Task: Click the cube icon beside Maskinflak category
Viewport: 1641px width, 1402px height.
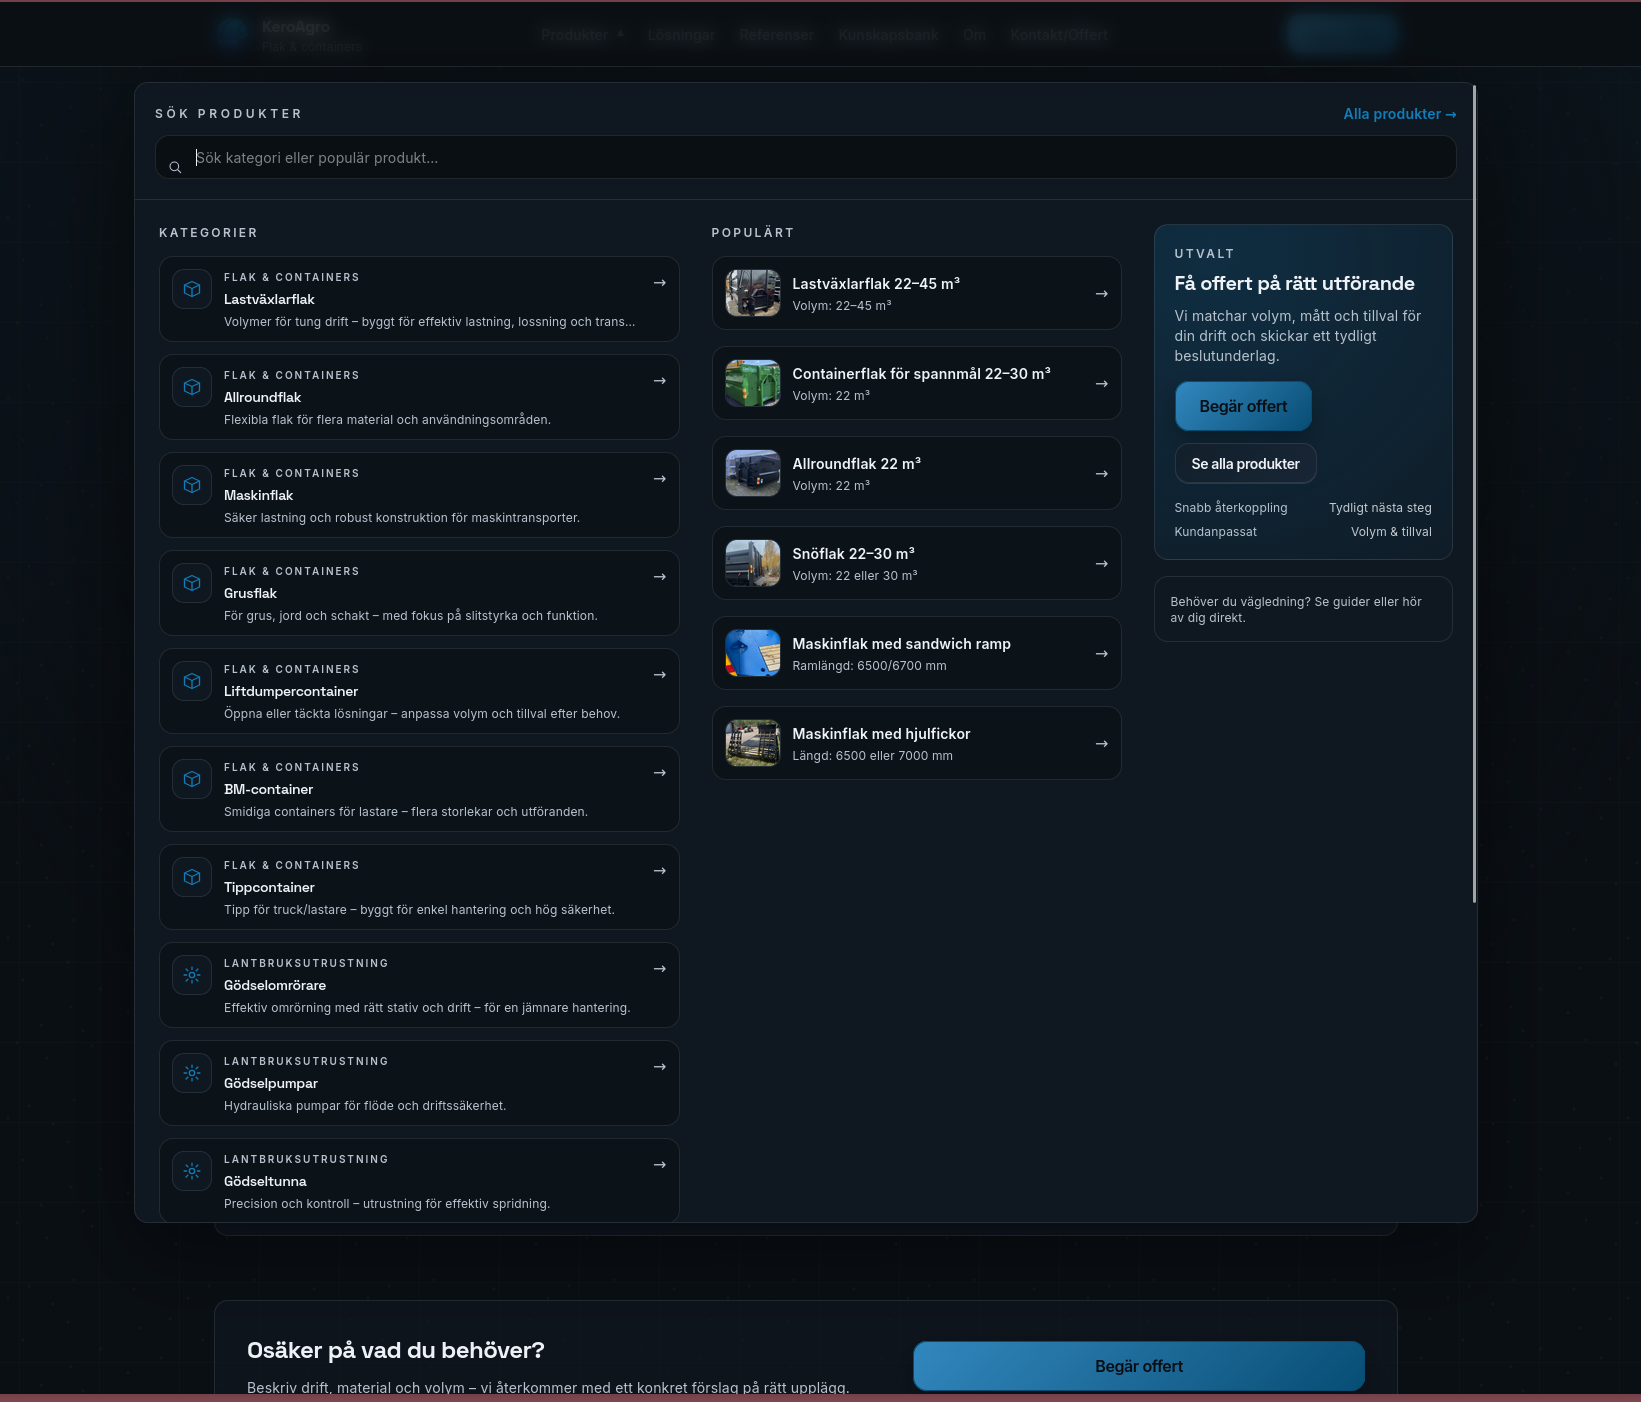Action: (x=192, y=485)
